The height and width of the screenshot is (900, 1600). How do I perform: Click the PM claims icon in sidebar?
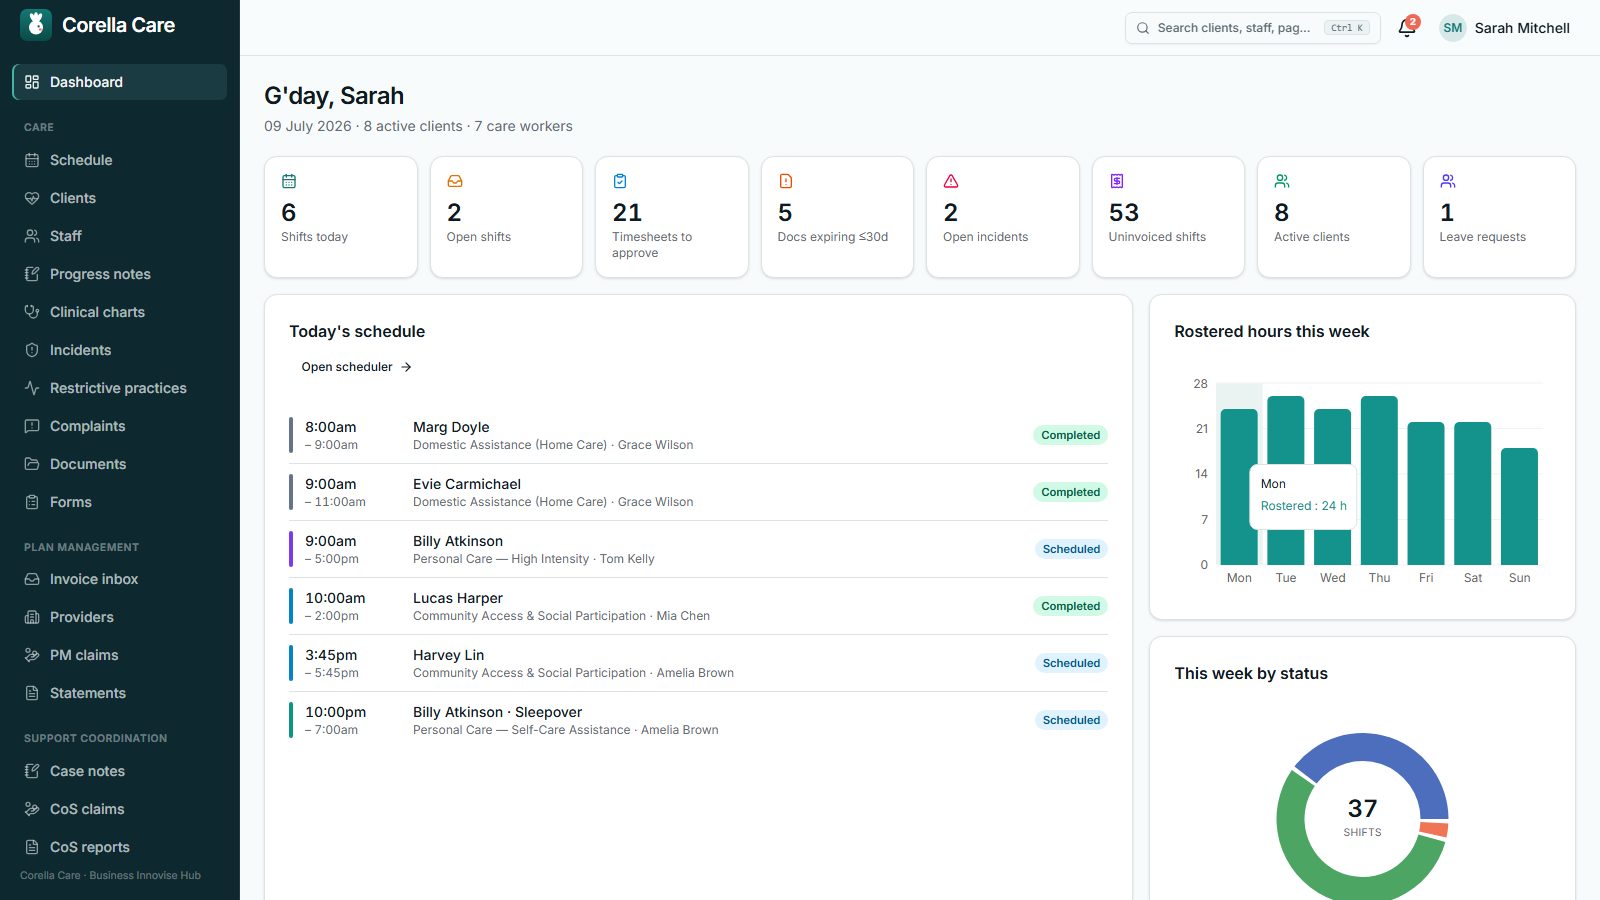point(32,655)
